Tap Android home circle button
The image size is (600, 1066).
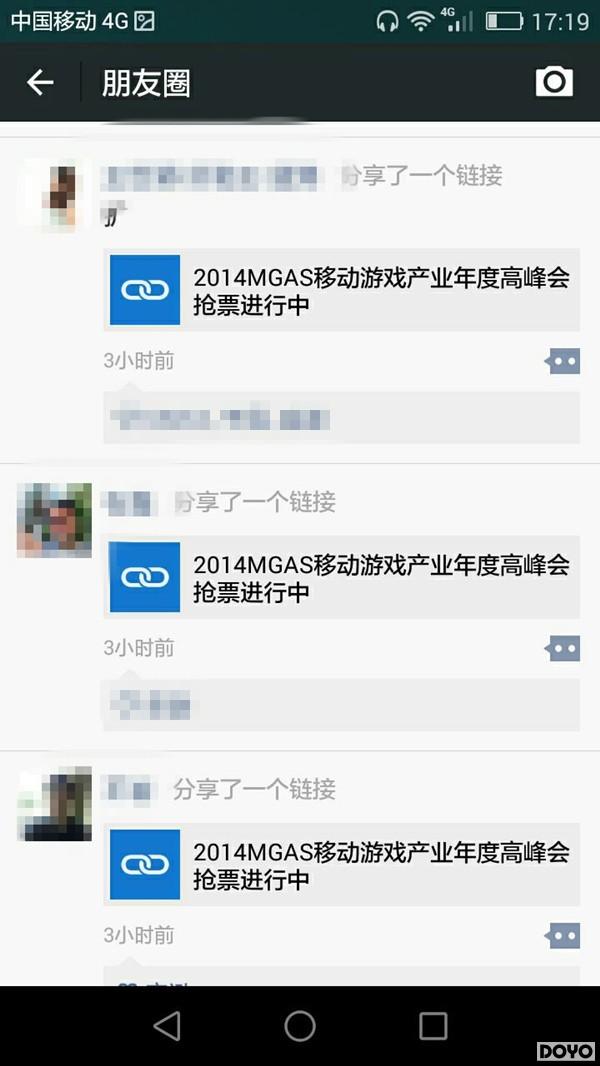pyautogui.click(x=300, y=1025)
